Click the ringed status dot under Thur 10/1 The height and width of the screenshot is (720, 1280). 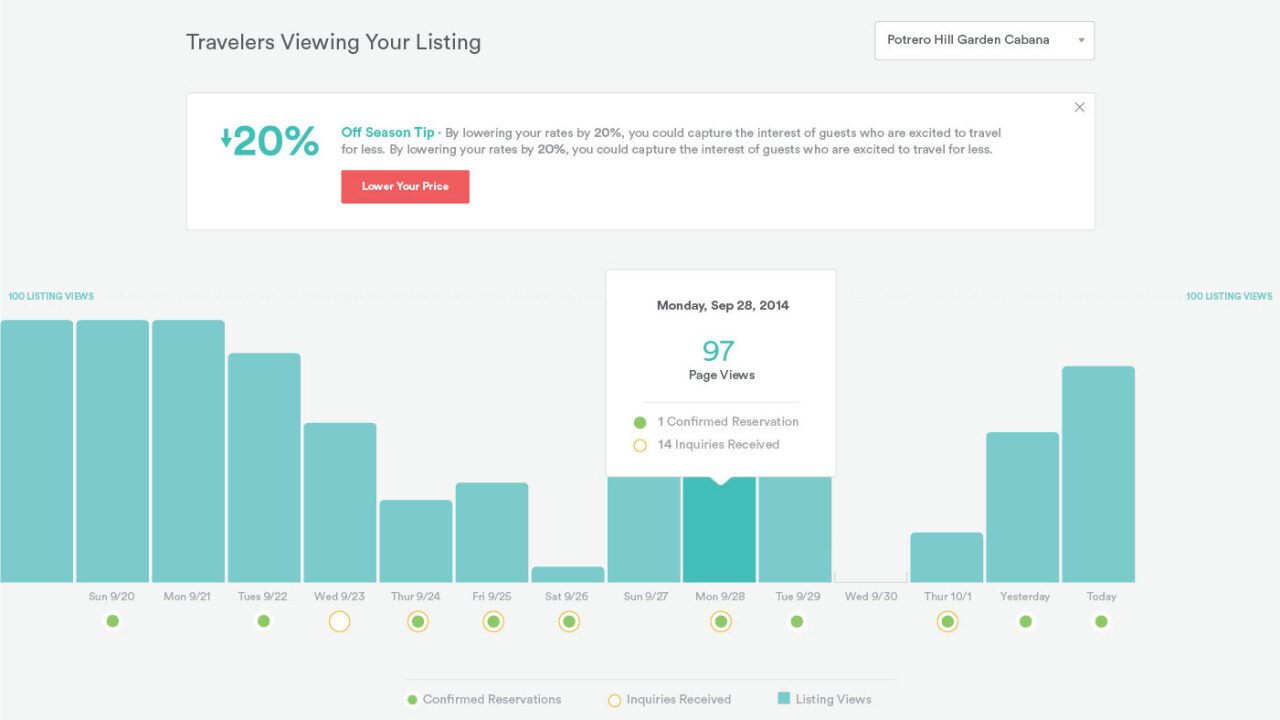point(947,621)
